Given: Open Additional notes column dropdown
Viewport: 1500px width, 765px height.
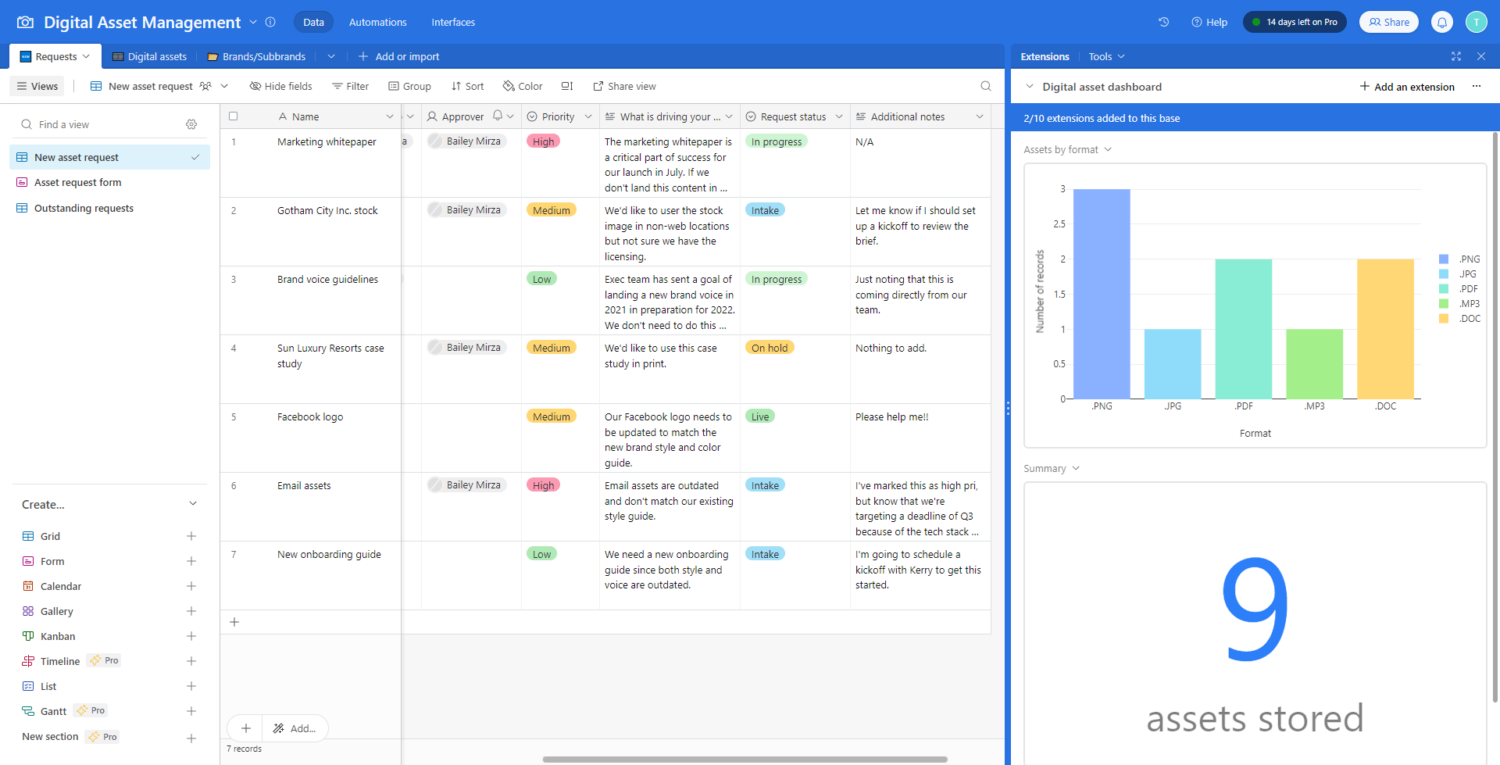Looking at the screenshot, I should (x=979, y=116).
